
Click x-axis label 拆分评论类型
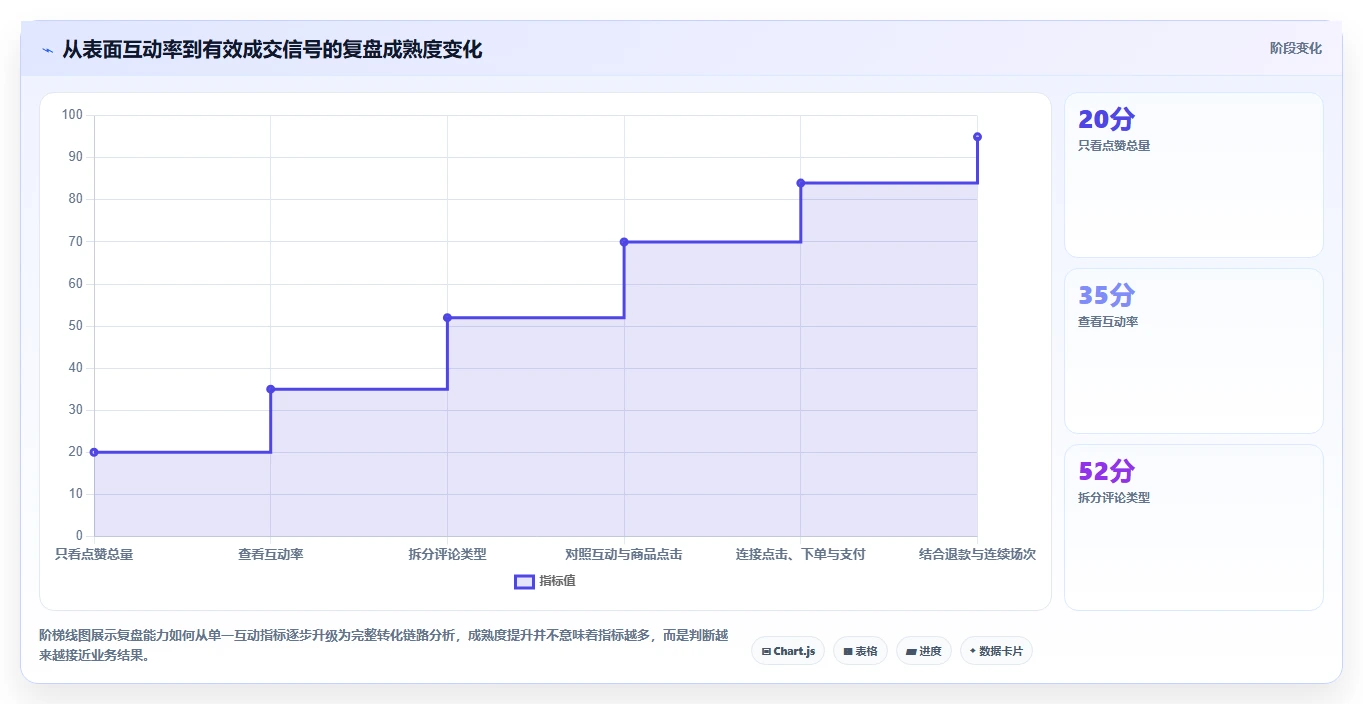coord(447,554)
